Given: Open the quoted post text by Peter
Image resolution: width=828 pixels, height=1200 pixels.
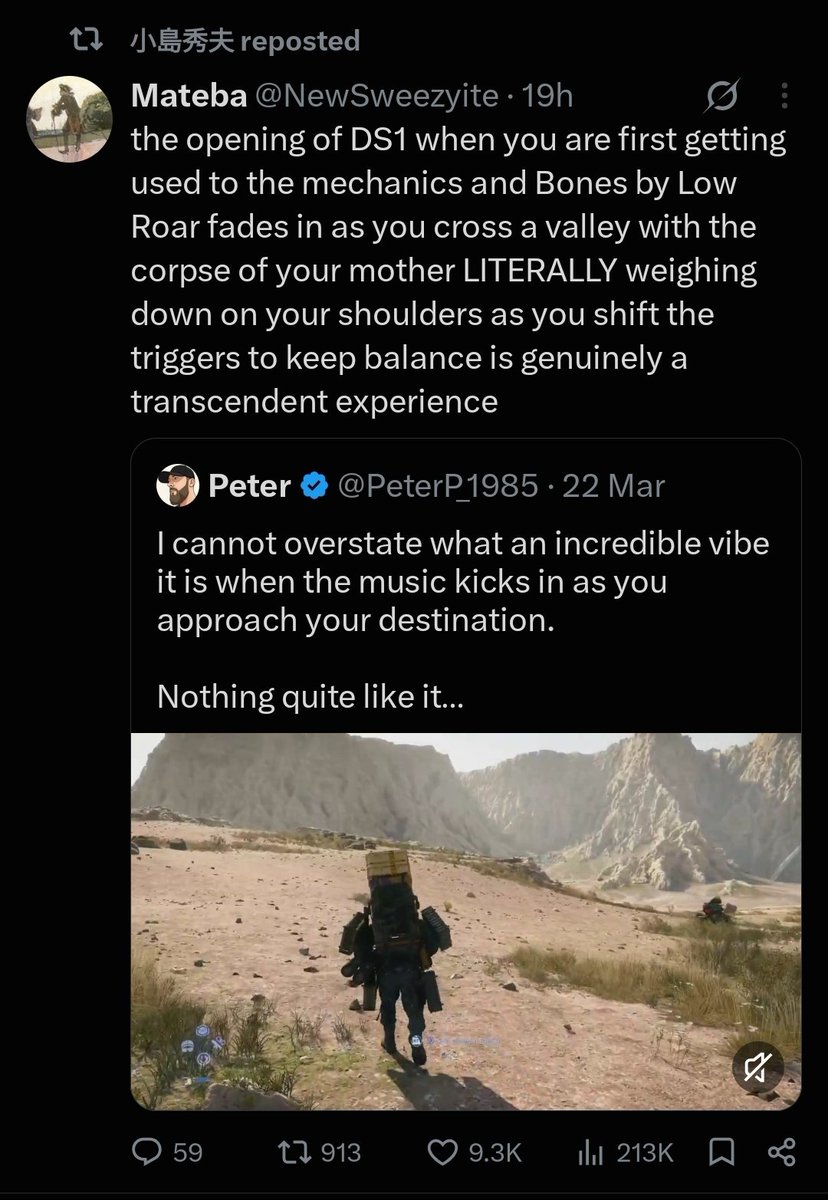Looking at the screenshot, I should (463, 619).
